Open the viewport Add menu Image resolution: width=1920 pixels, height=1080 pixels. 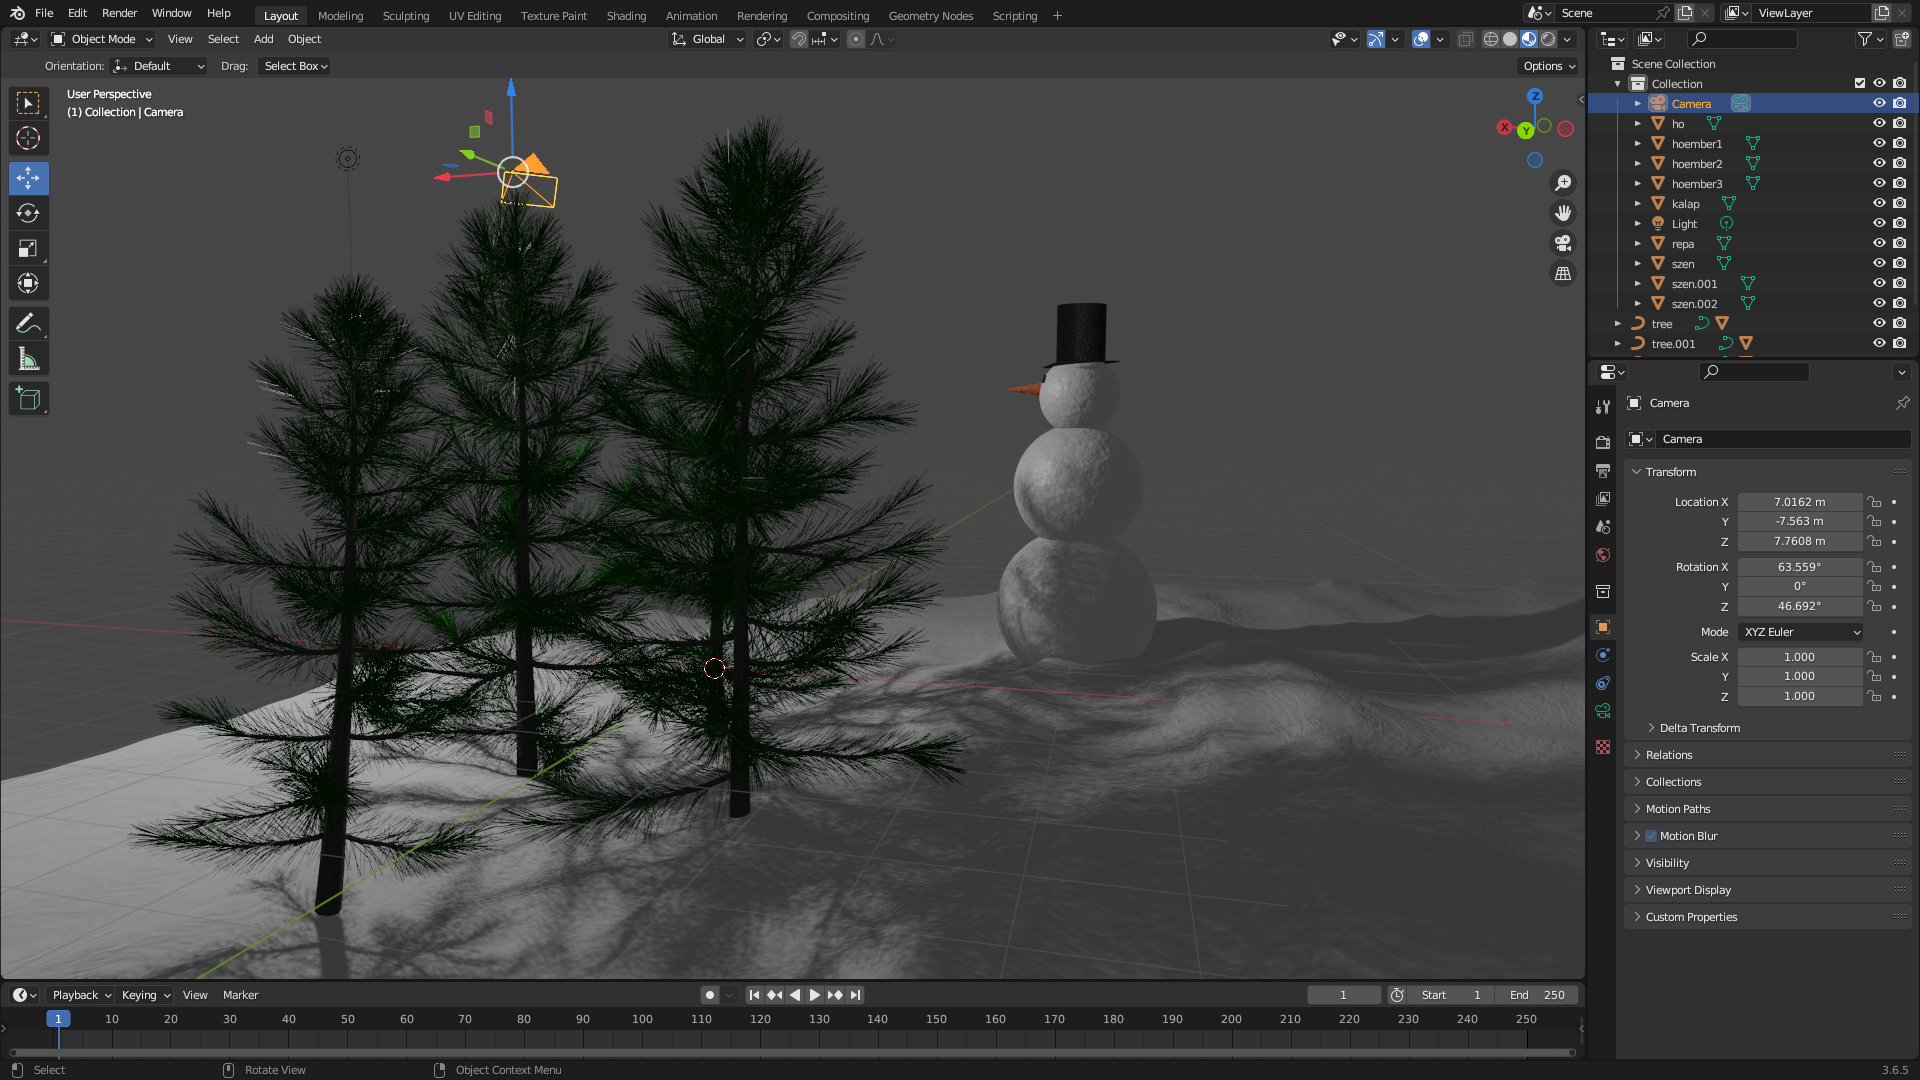pos(263,39)
